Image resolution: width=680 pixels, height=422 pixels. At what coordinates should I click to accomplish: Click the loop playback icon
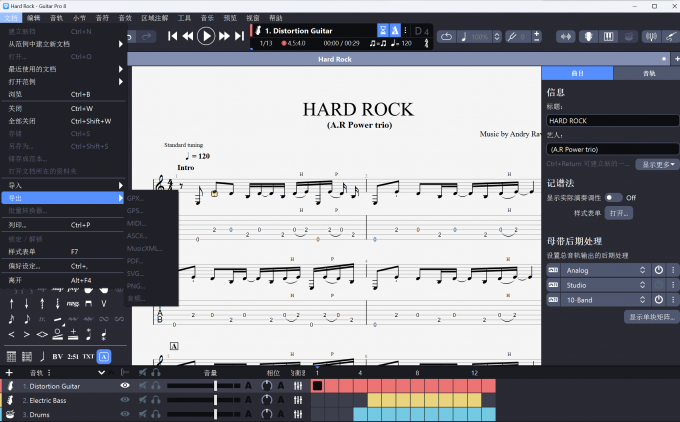446,37
